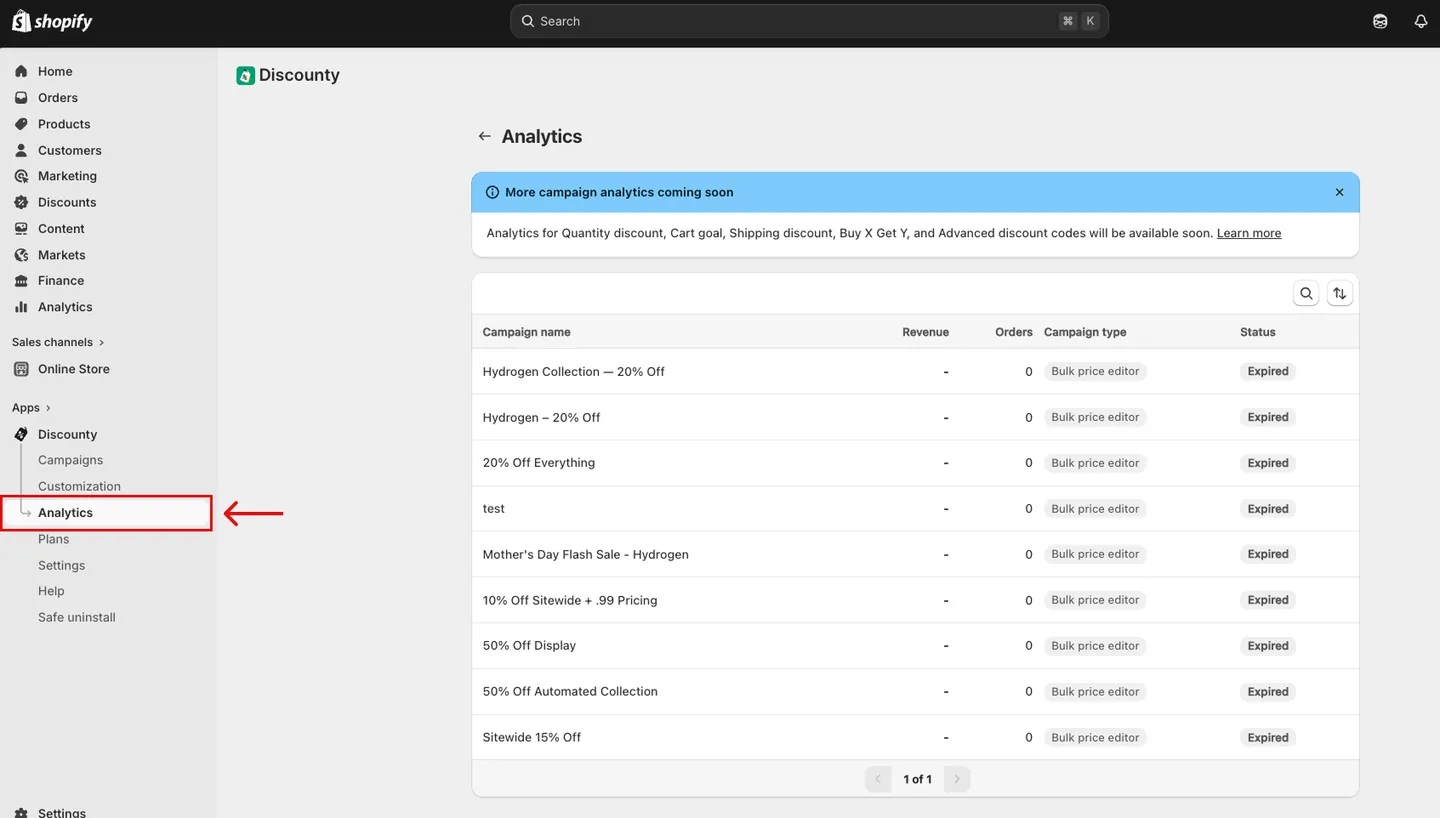Click the Campaign name column header
The image size is (1440, 818).
527,332
